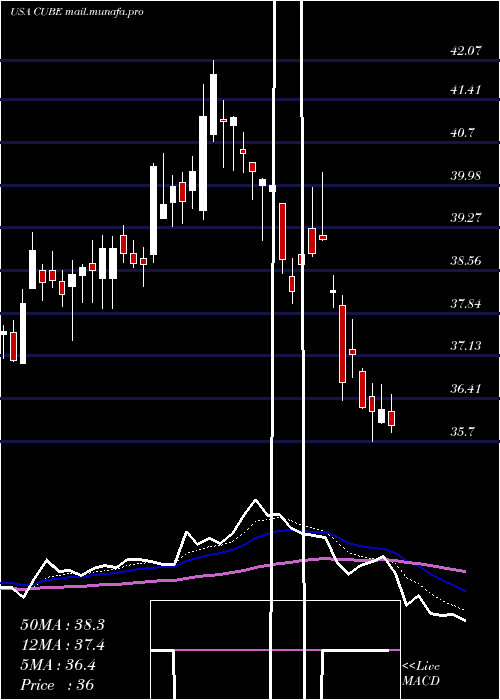The width and height of the screenshot is (500, 700).
Task: Click the 38.56 price level label
Action: [466, 261]
